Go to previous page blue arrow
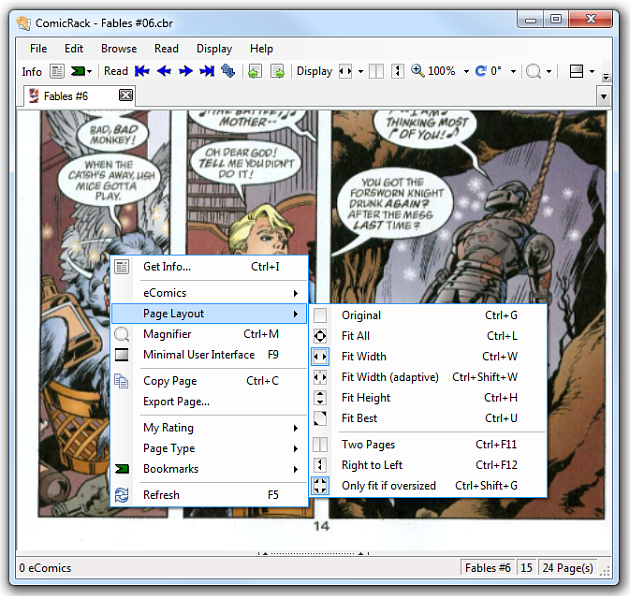Viewport: 630px width, 596px height. [164, 72]
